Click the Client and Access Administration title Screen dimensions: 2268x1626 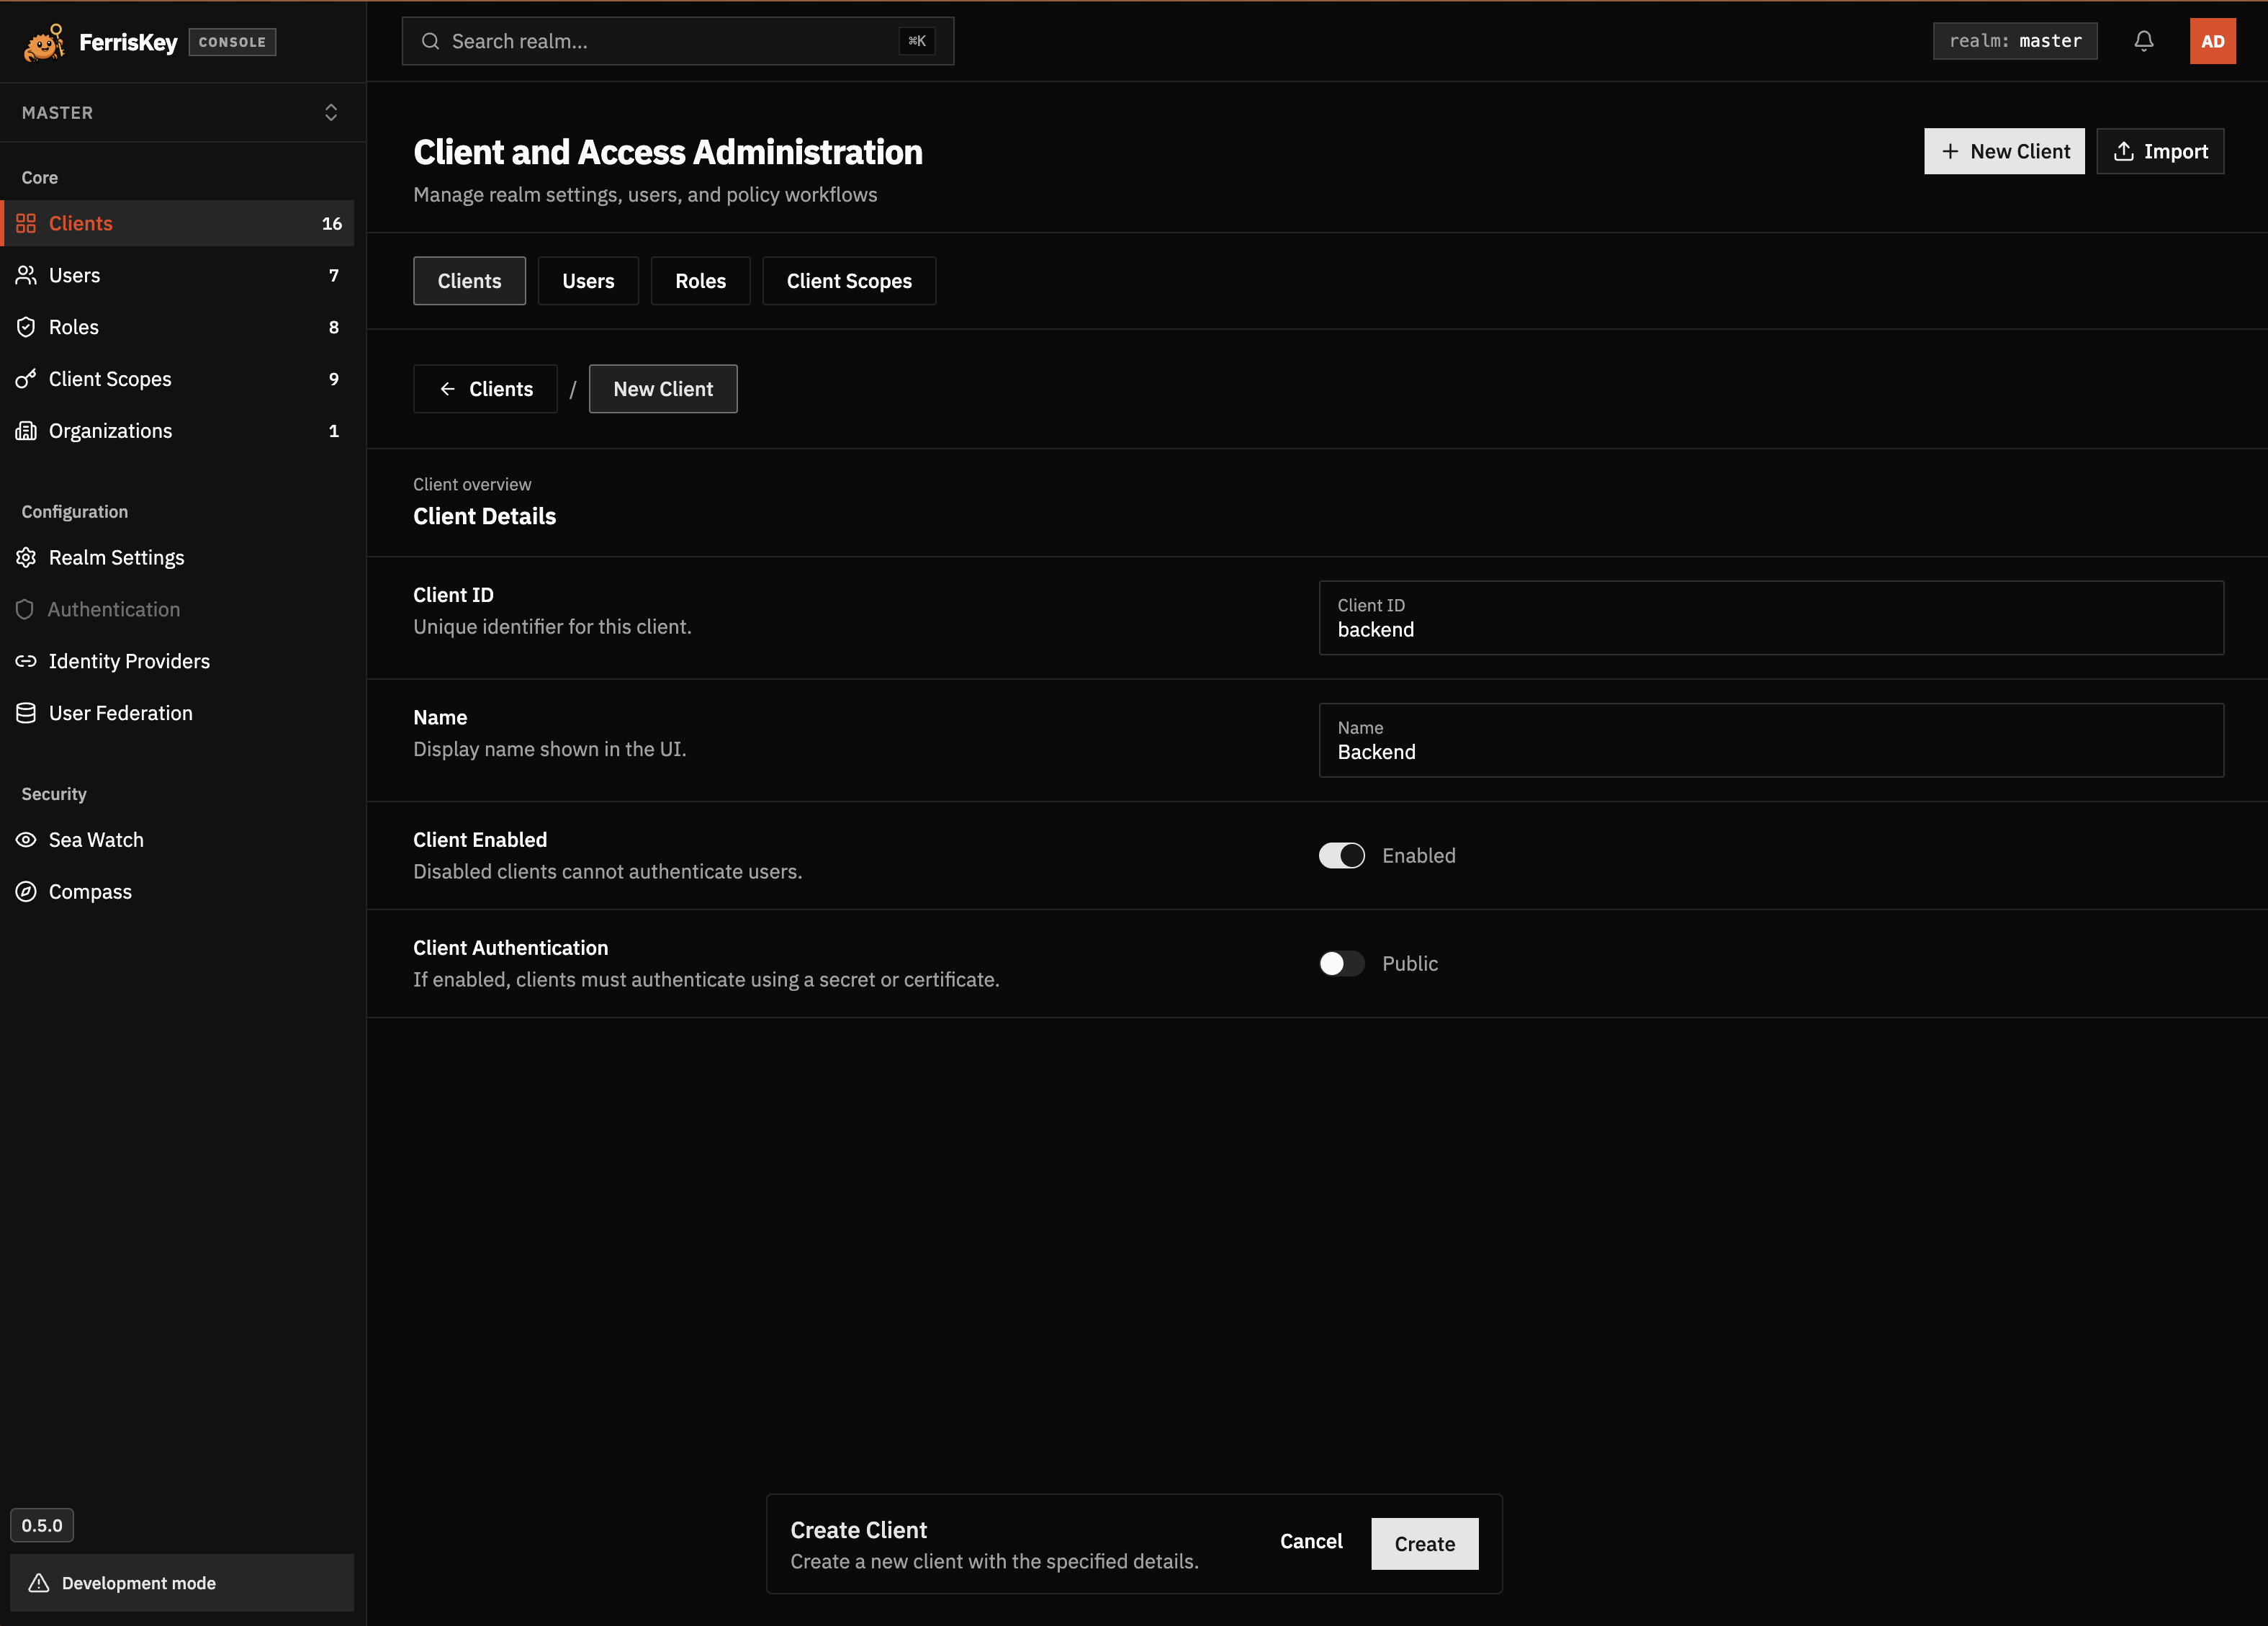[668, 152]
